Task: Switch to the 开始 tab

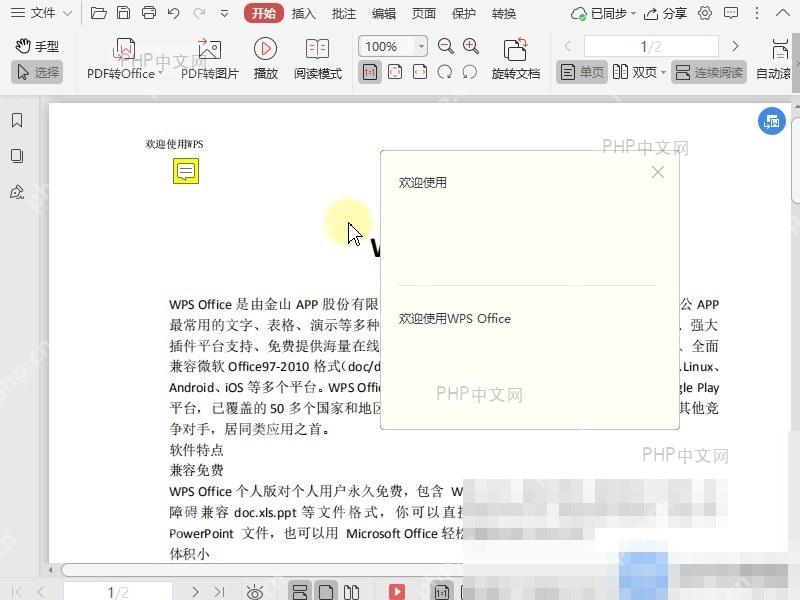Action: (263, 13)
